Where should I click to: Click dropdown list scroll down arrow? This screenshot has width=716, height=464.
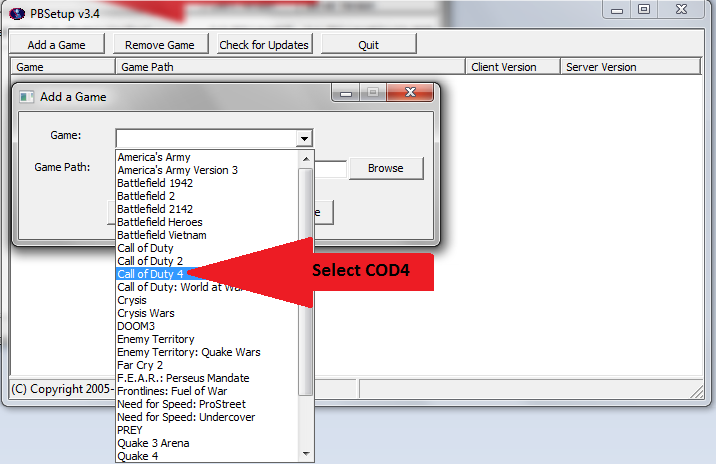pyautogui.click(x=306, y=454)
